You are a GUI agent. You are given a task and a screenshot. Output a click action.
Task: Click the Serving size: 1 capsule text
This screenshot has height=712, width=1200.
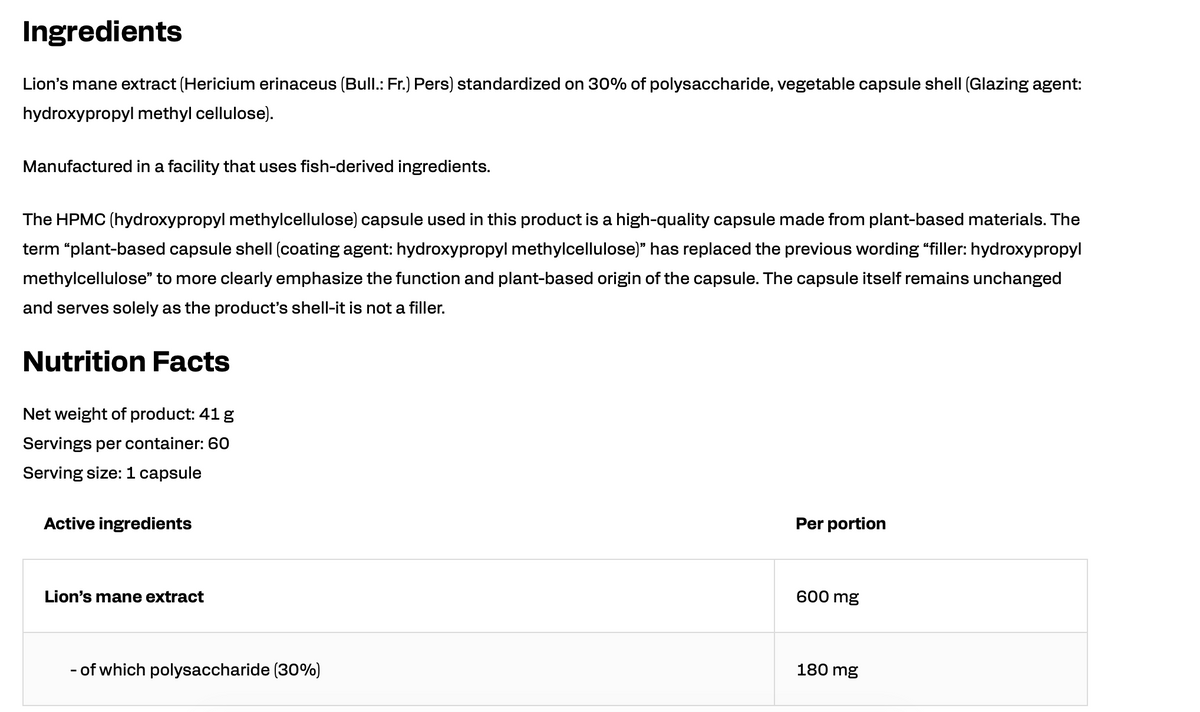click(x=112, y=472)
